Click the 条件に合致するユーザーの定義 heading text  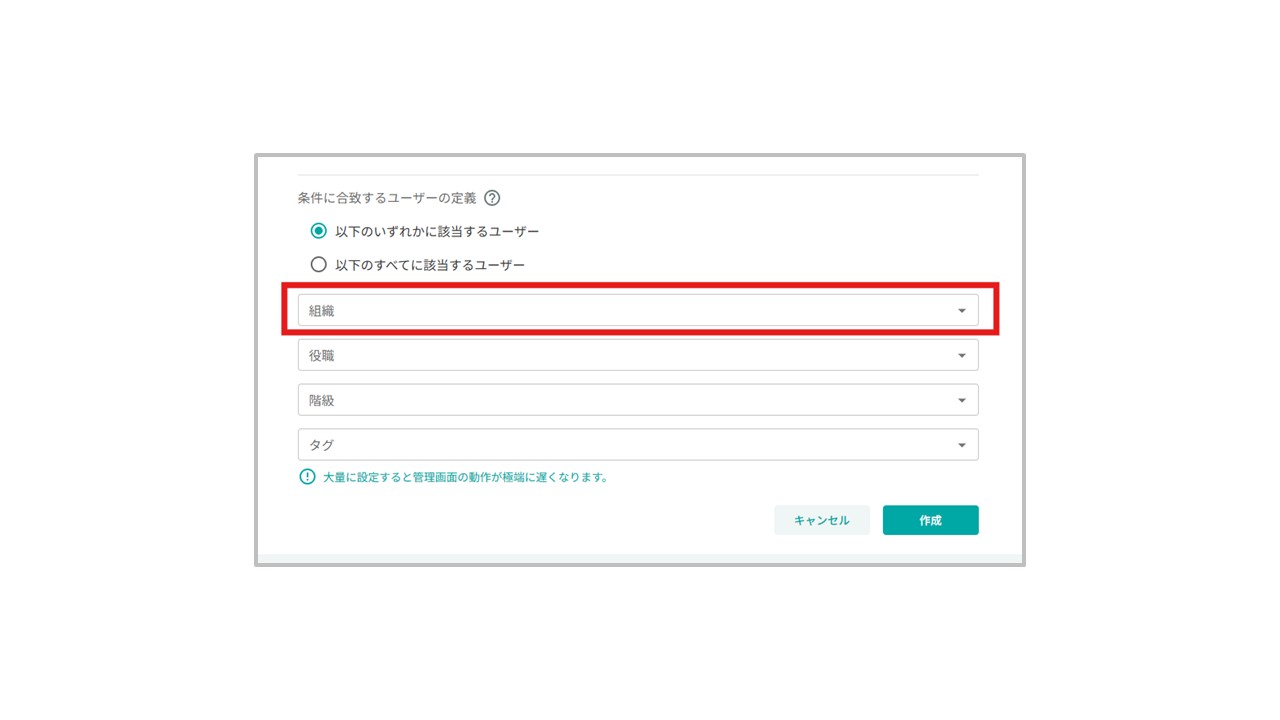(386, 198)
